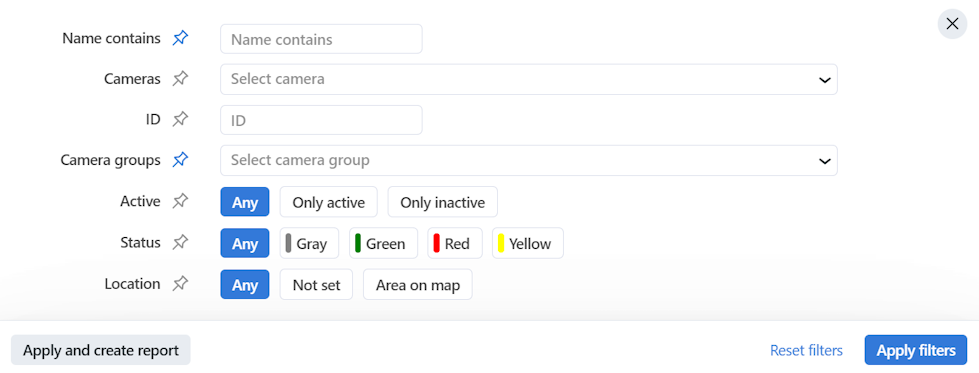Close the filter panel with the X
979x373 pixels.
pos(952,24)
